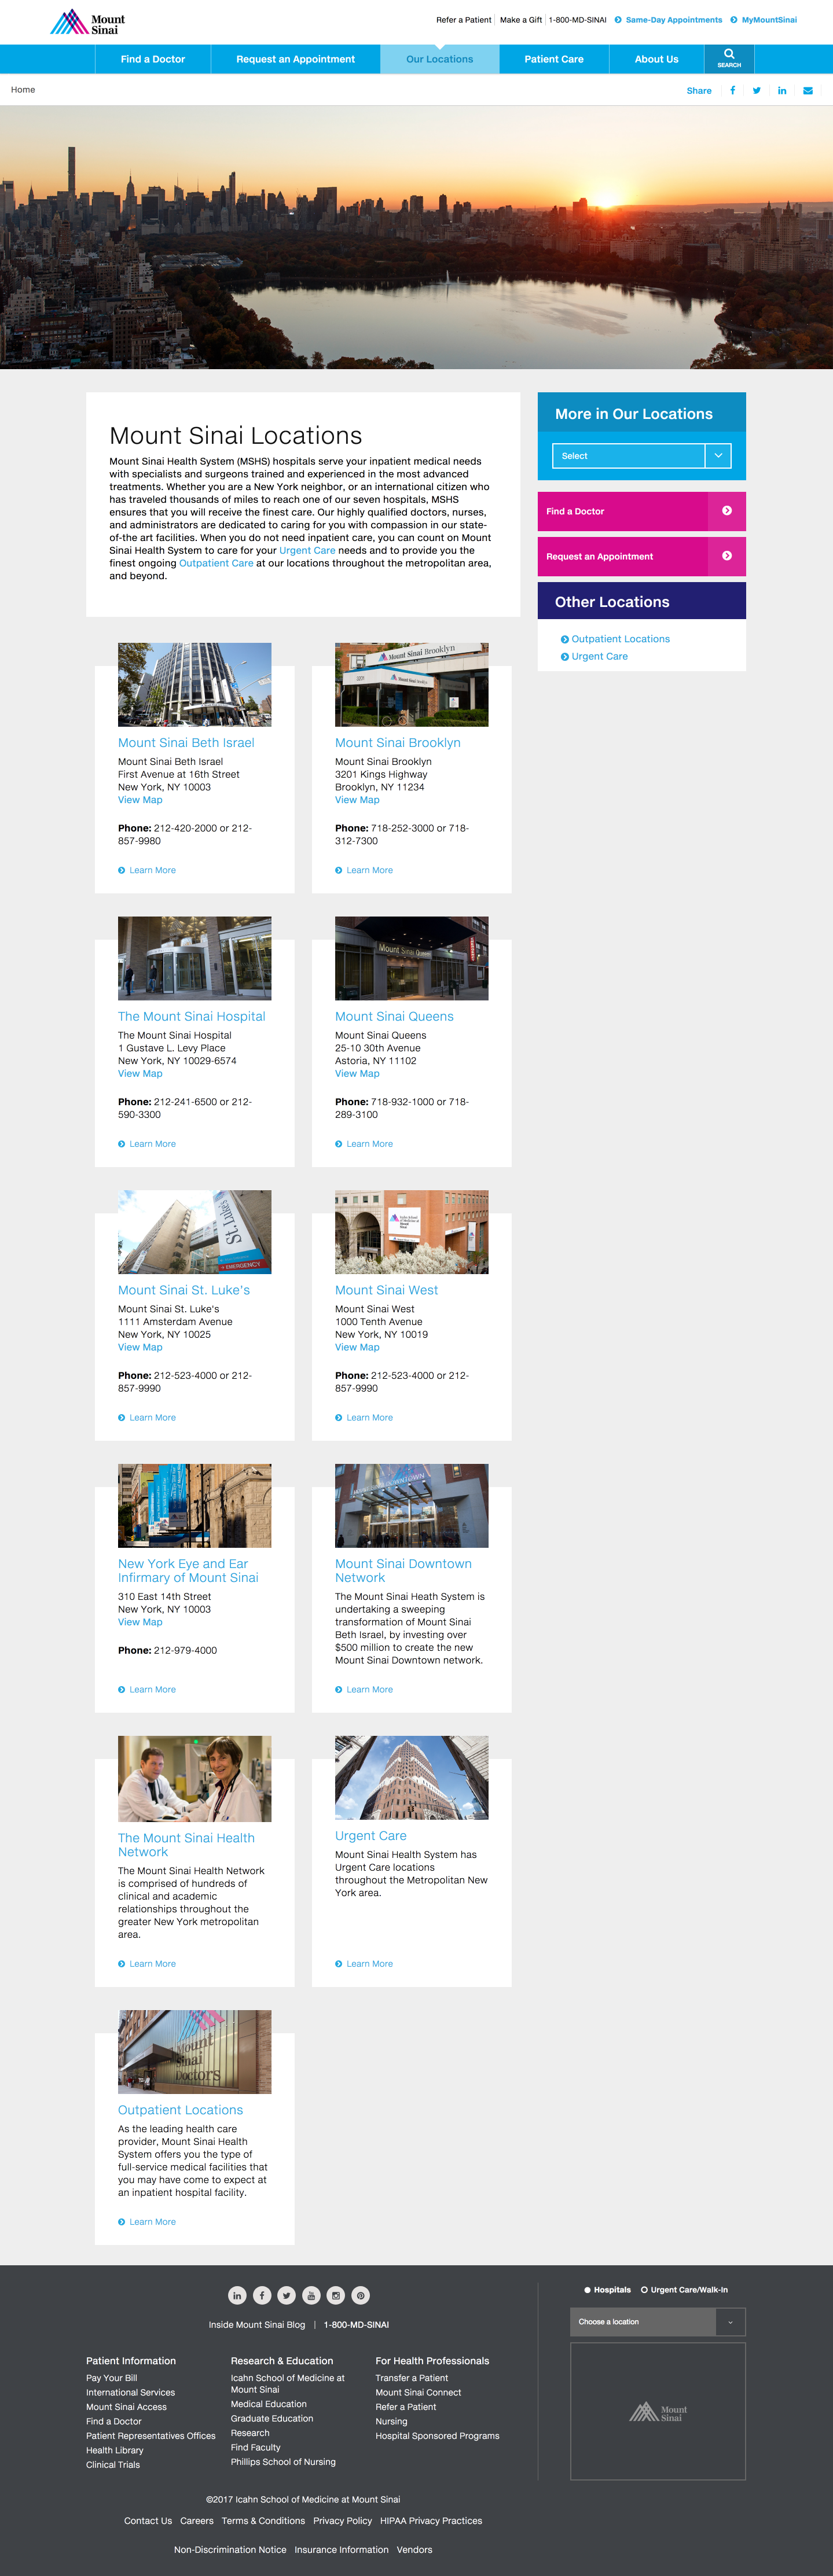The image size is (833, 2576).
Task: Open the footer LinkedIn circle icon
Action: click(x=237, y=2295)
